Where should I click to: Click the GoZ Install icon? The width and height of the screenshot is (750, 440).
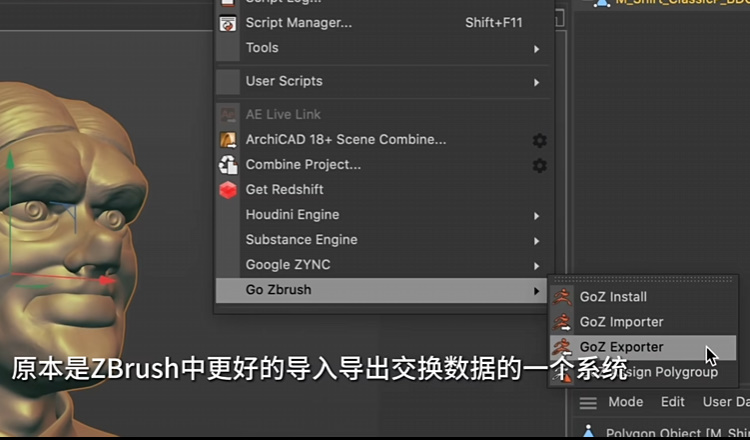[x=562, y=297]
